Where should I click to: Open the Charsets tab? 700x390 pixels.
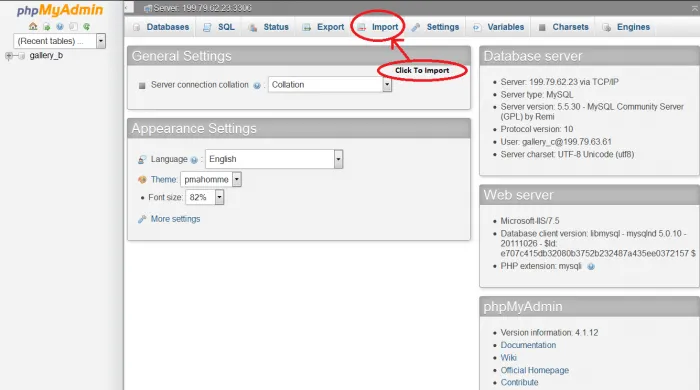point(570,27)
